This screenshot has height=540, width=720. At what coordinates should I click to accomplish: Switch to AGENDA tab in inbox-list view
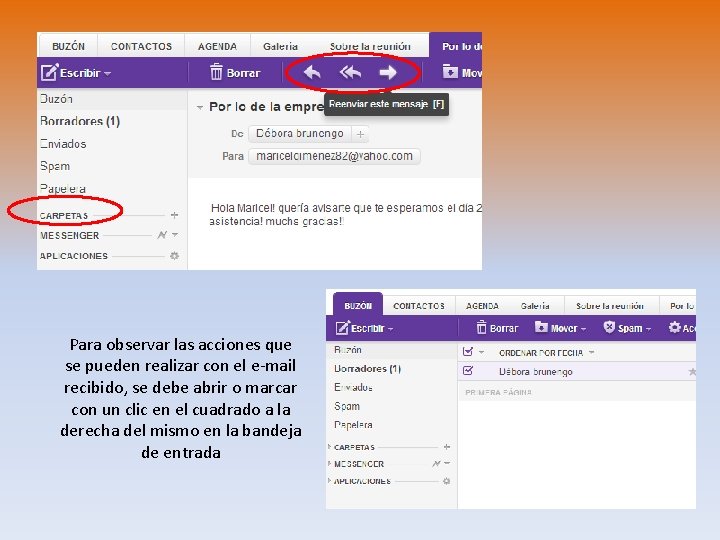[482, 306]
